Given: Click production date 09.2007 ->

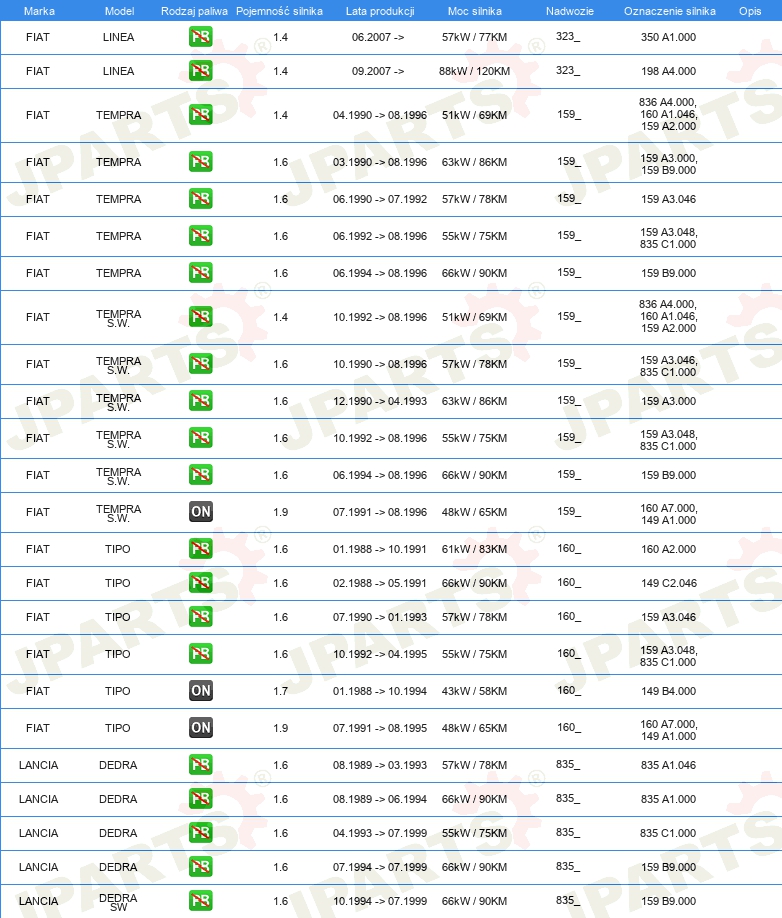Looking at the screenshot, I should pos(378,71).
